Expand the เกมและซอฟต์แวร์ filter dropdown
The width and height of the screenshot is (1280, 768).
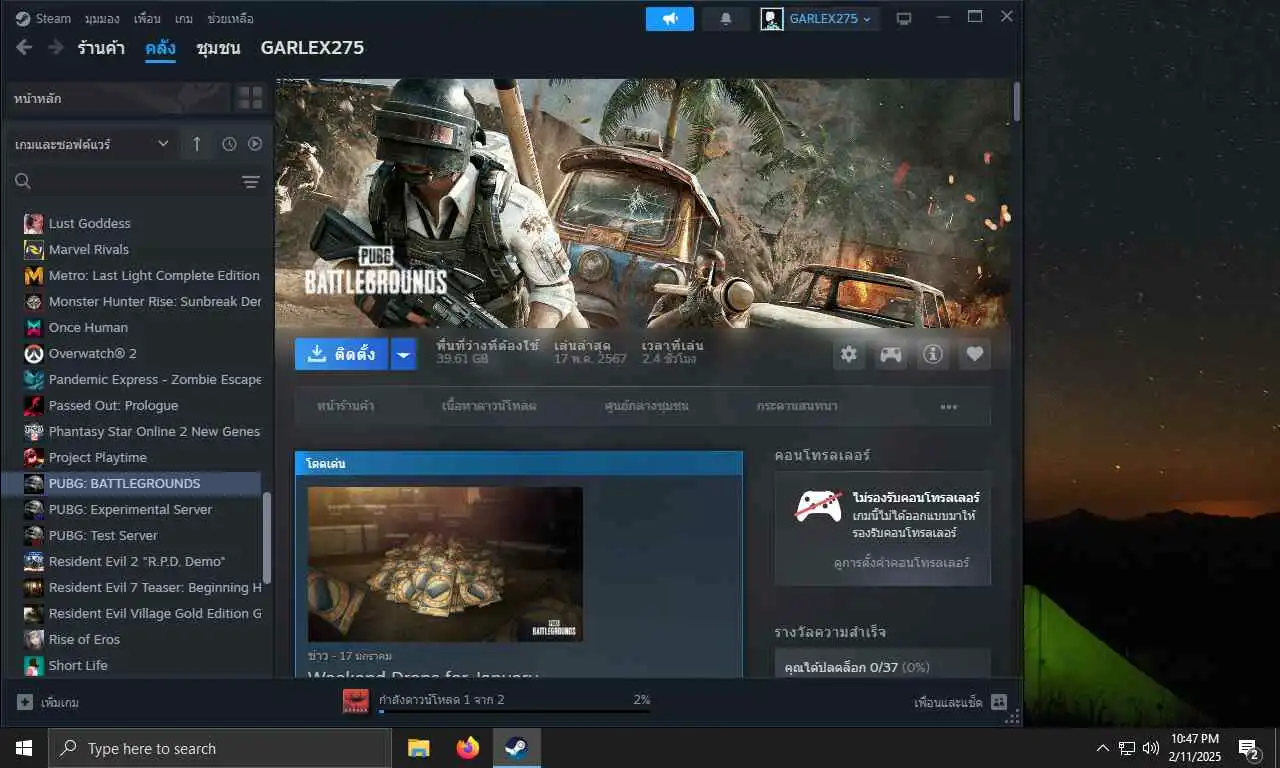pos(91,144)
